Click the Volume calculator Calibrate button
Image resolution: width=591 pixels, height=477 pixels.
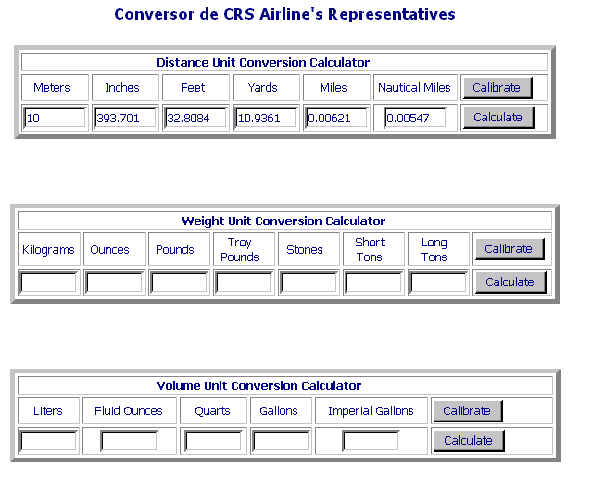point(468,411)
